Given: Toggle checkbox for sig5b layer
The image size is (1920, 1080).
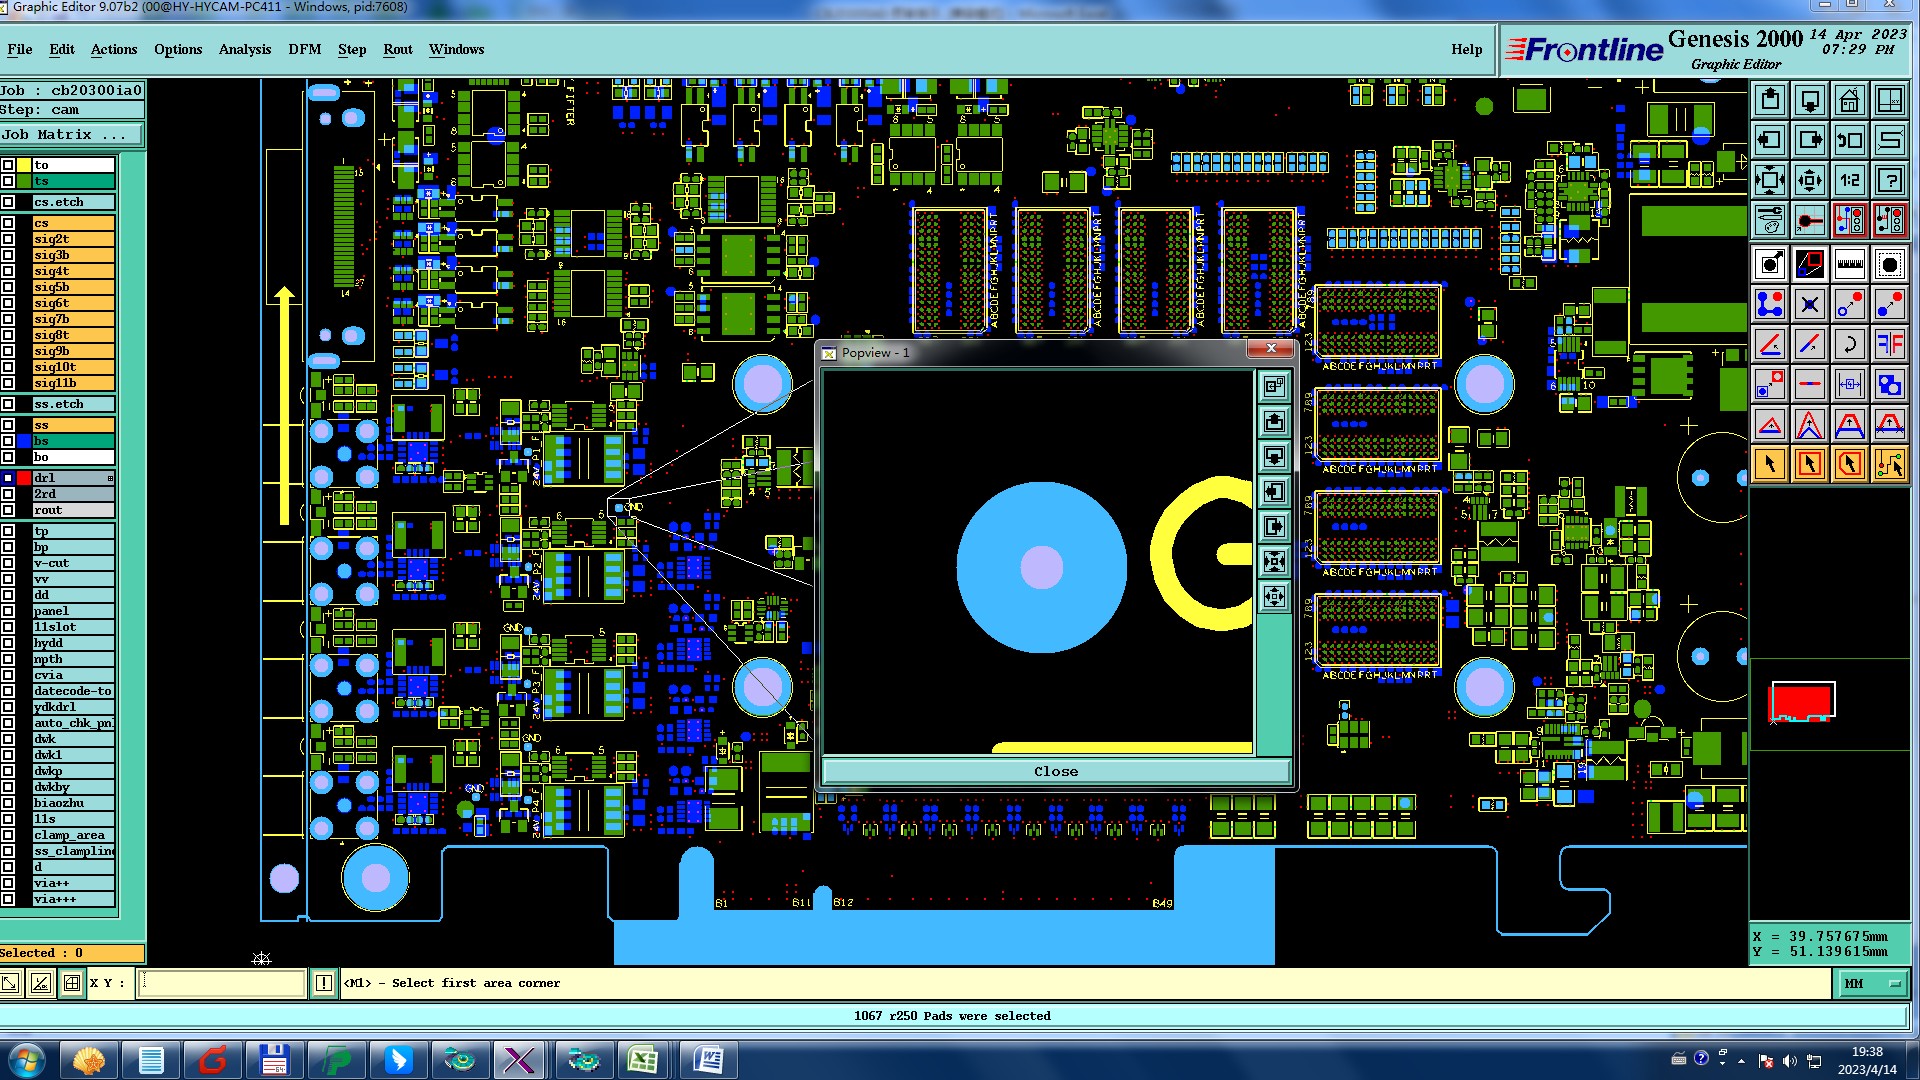Looking at the screenshot, I should (8, 287).
